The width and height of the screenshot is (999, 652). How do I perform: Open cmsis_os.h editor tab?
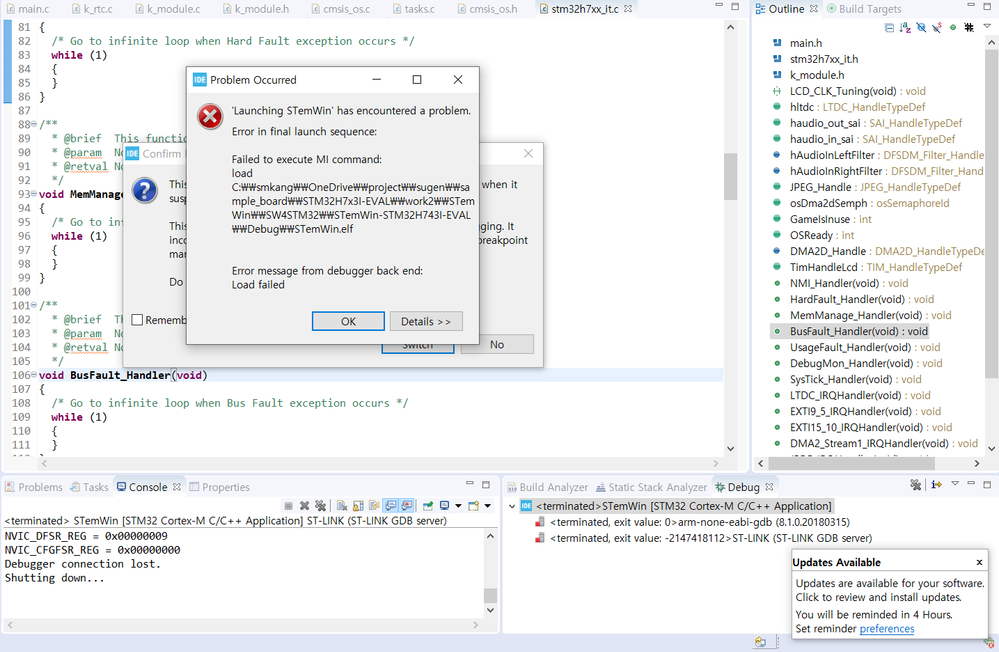487,9
